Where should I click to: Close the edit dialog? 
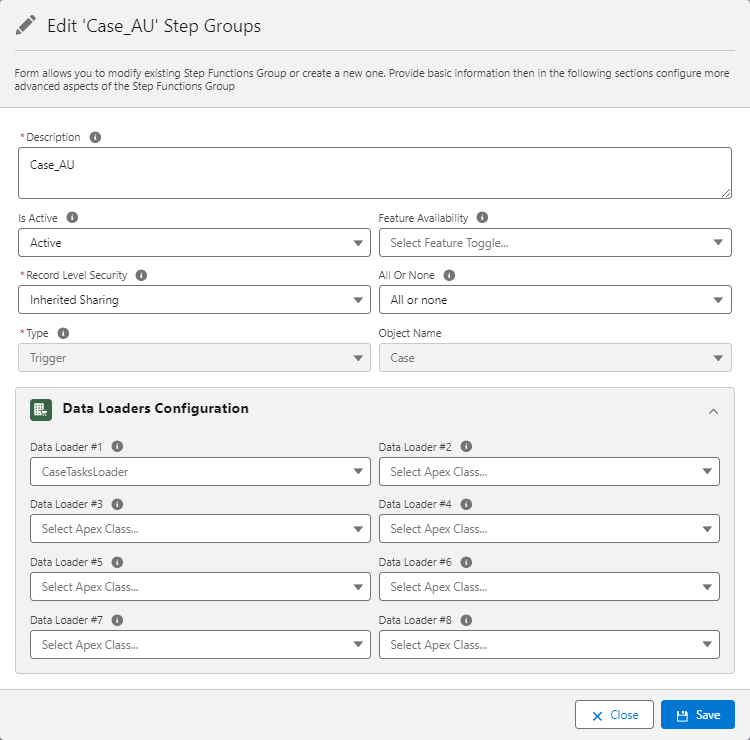tap(614, 715)
